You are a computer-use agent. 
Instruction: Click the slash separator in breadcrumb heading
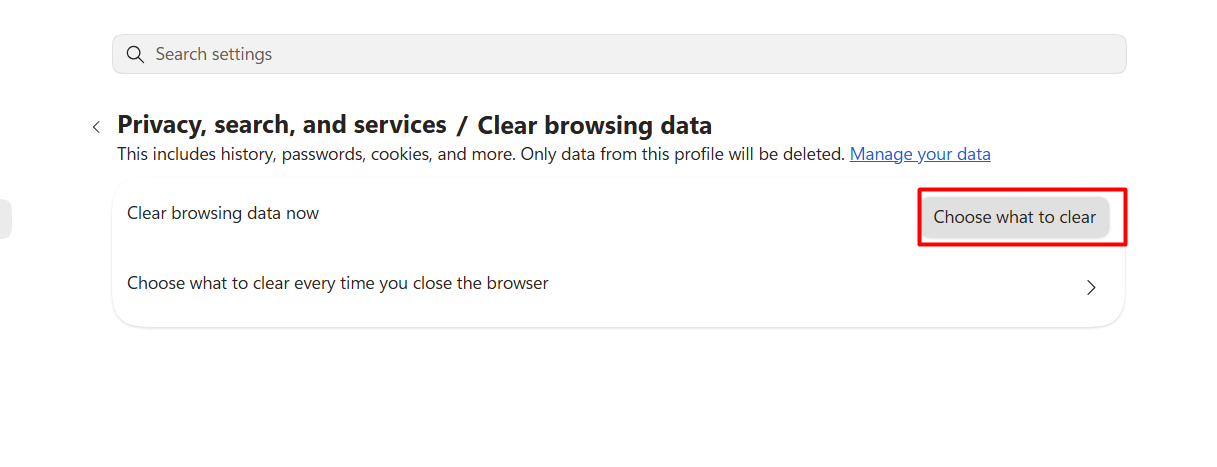point(462,126)
